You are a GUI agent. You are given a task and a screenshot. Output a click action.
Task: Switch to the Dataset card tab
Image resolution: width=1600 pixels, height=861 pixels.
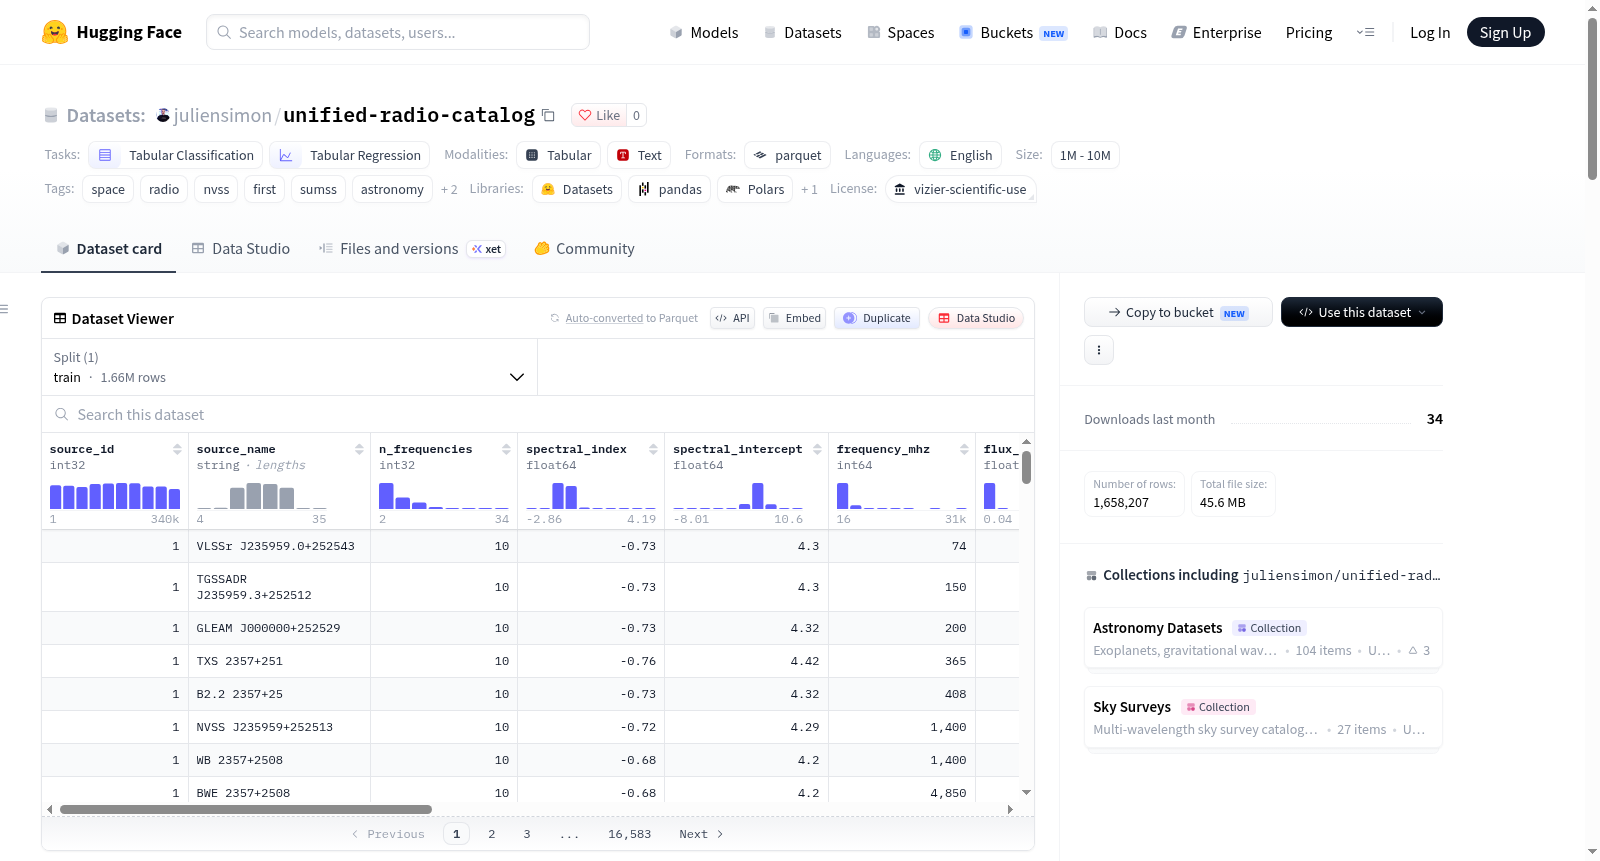108,248
